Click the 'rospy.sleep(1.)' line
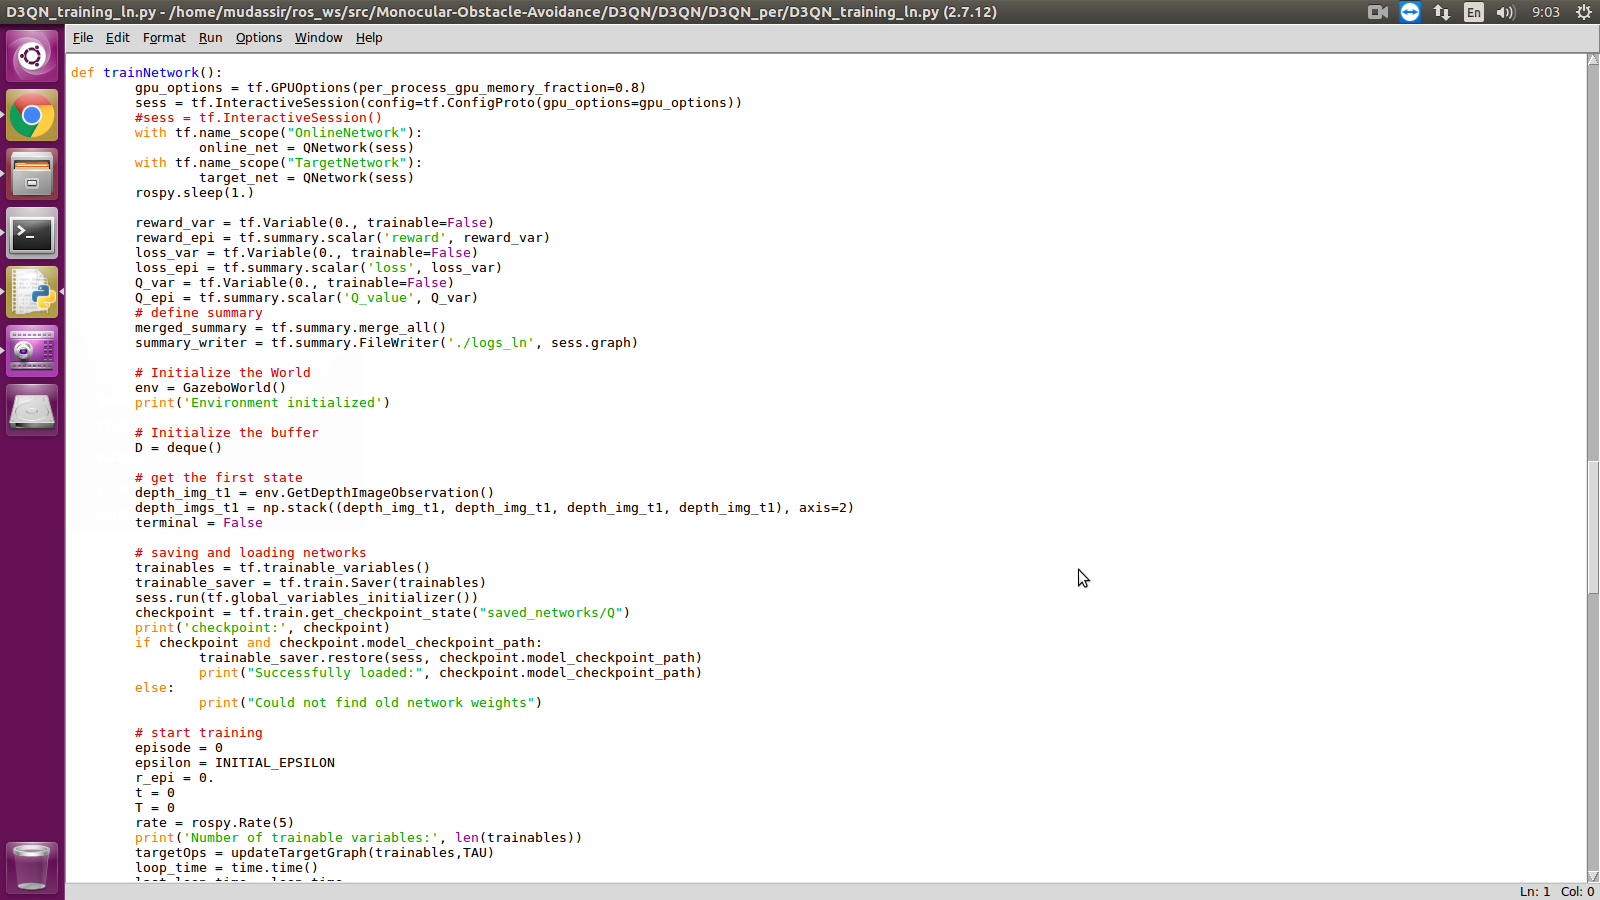Screen dimensions: 1600x900 coord(195,193)
